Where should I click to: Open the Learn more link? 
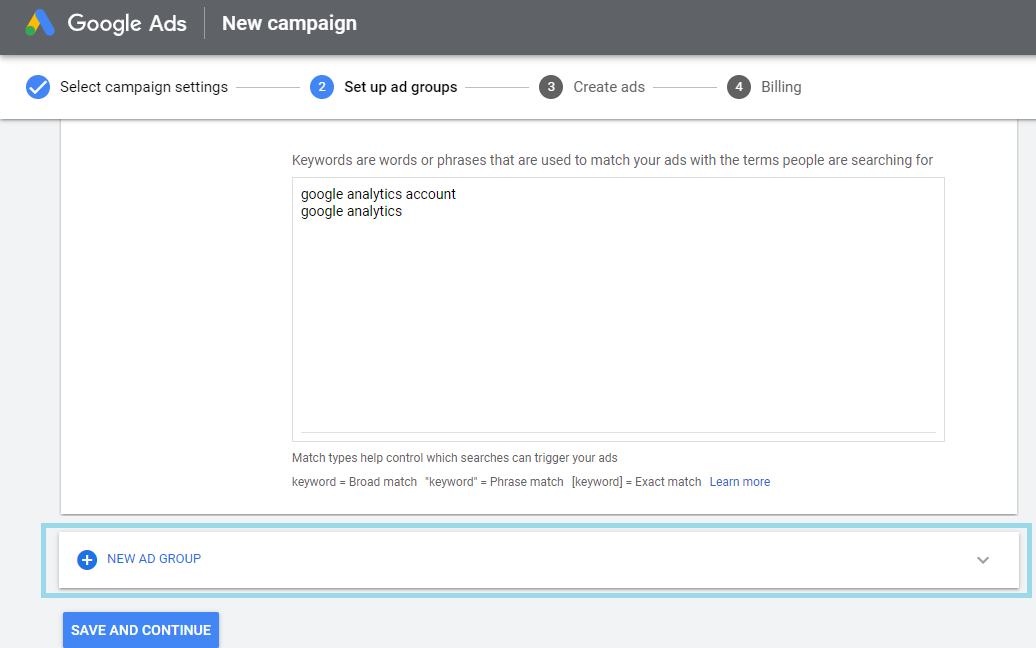(740, 482)
